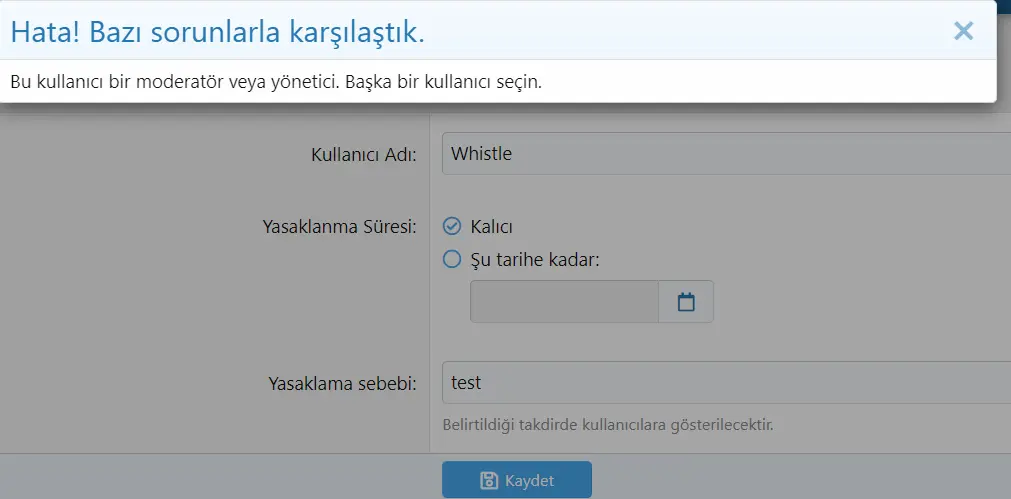Click the moderator error message text
Screen dimensions: 1011x499
tap(275, 82)
